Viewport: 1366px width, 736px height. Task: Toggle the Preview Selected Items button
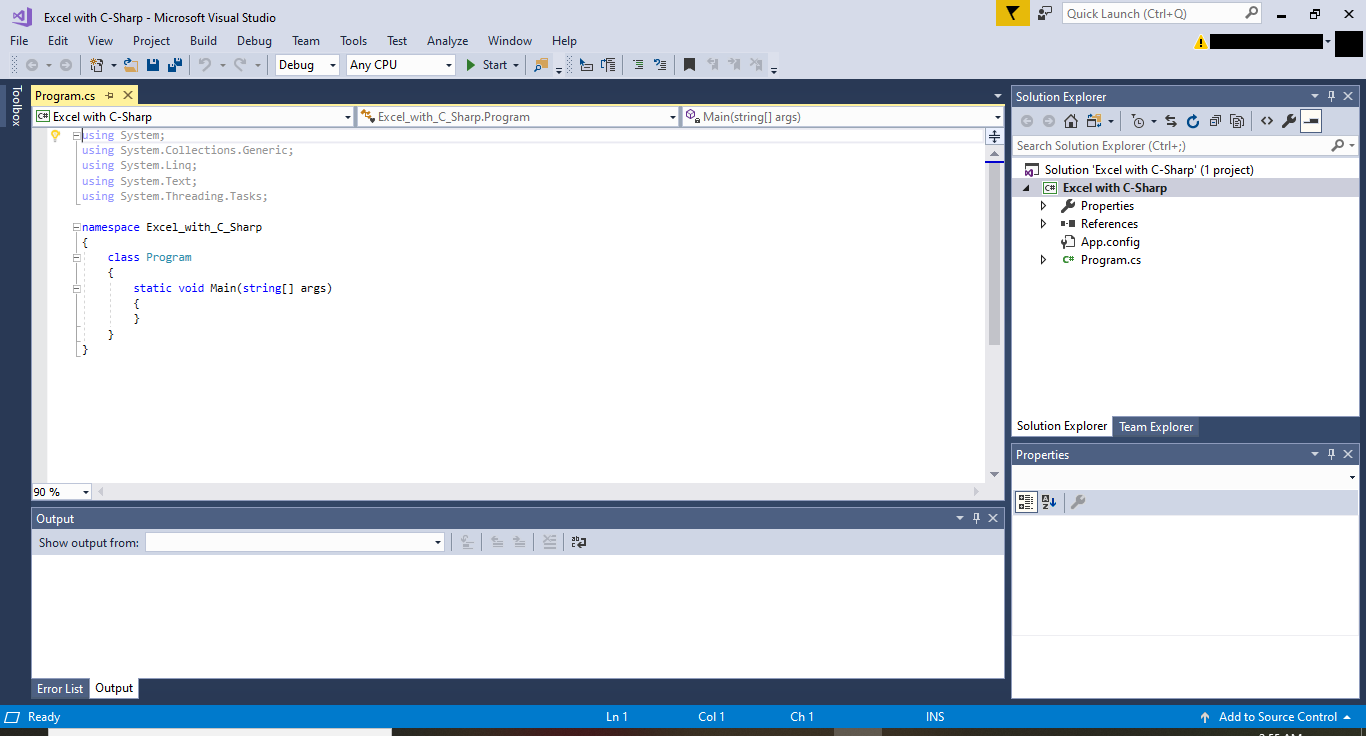[1311, 121]
